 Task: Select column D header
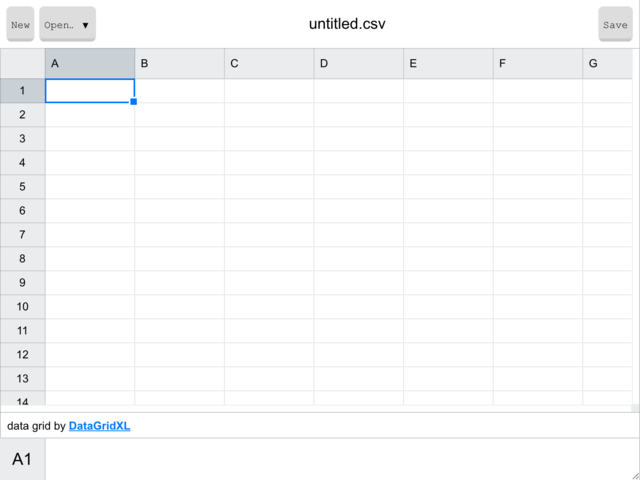359,64
